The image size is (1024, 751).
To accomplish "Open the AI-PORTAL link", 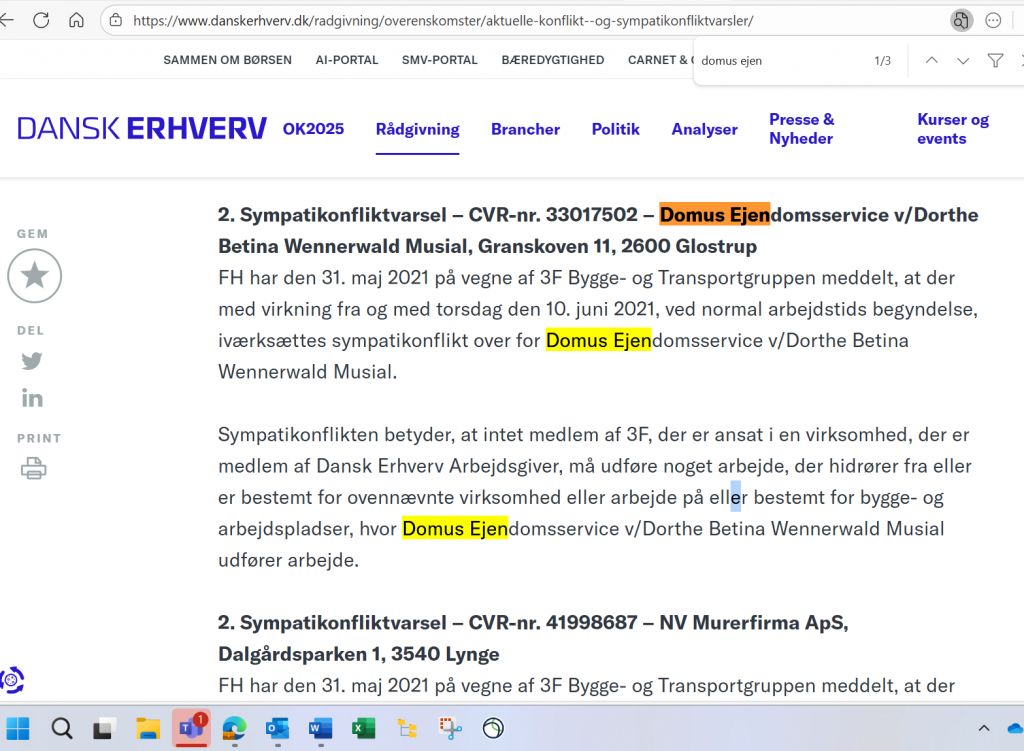I will (x=347, y=60).
